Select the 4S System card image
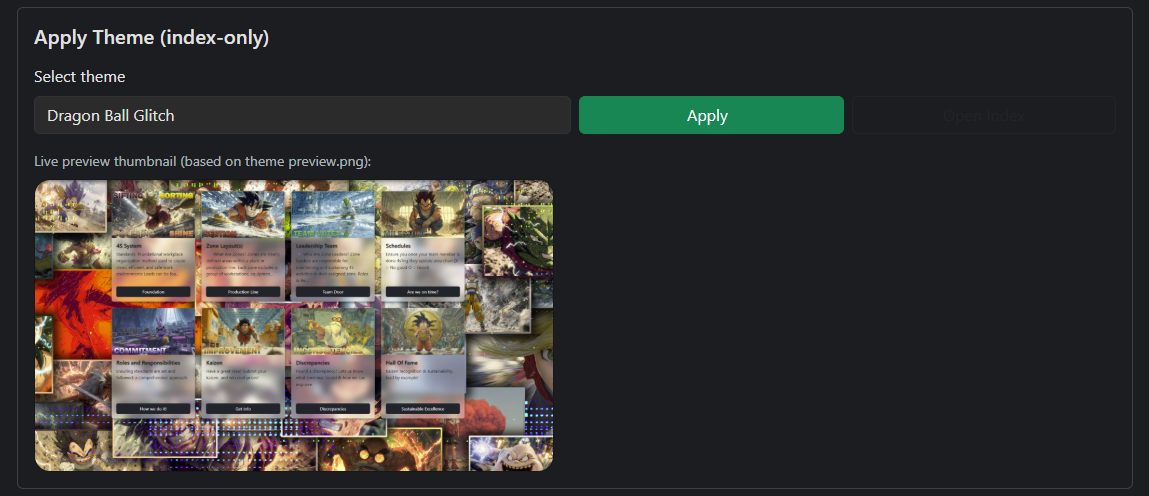This screenshot has height=496, width=1149. click(153, 214)
